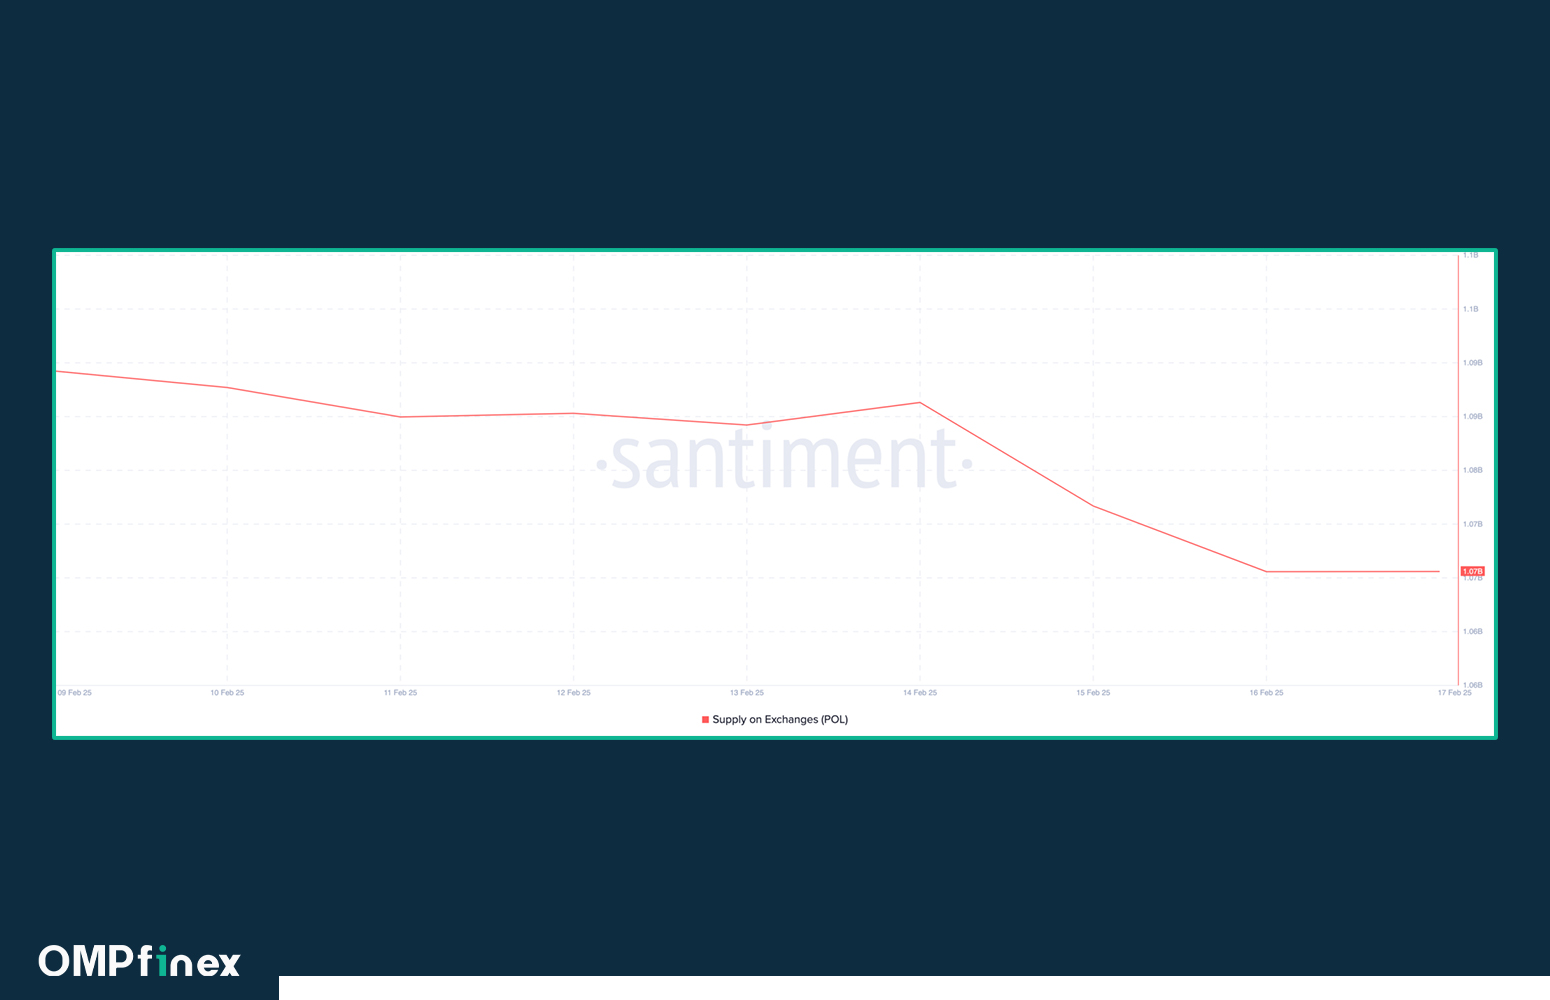Image resolution: width=1550 pixels, height=1000 pixels.
Task: Click the 1.08B y-axis label
Action: [1472, 470]
